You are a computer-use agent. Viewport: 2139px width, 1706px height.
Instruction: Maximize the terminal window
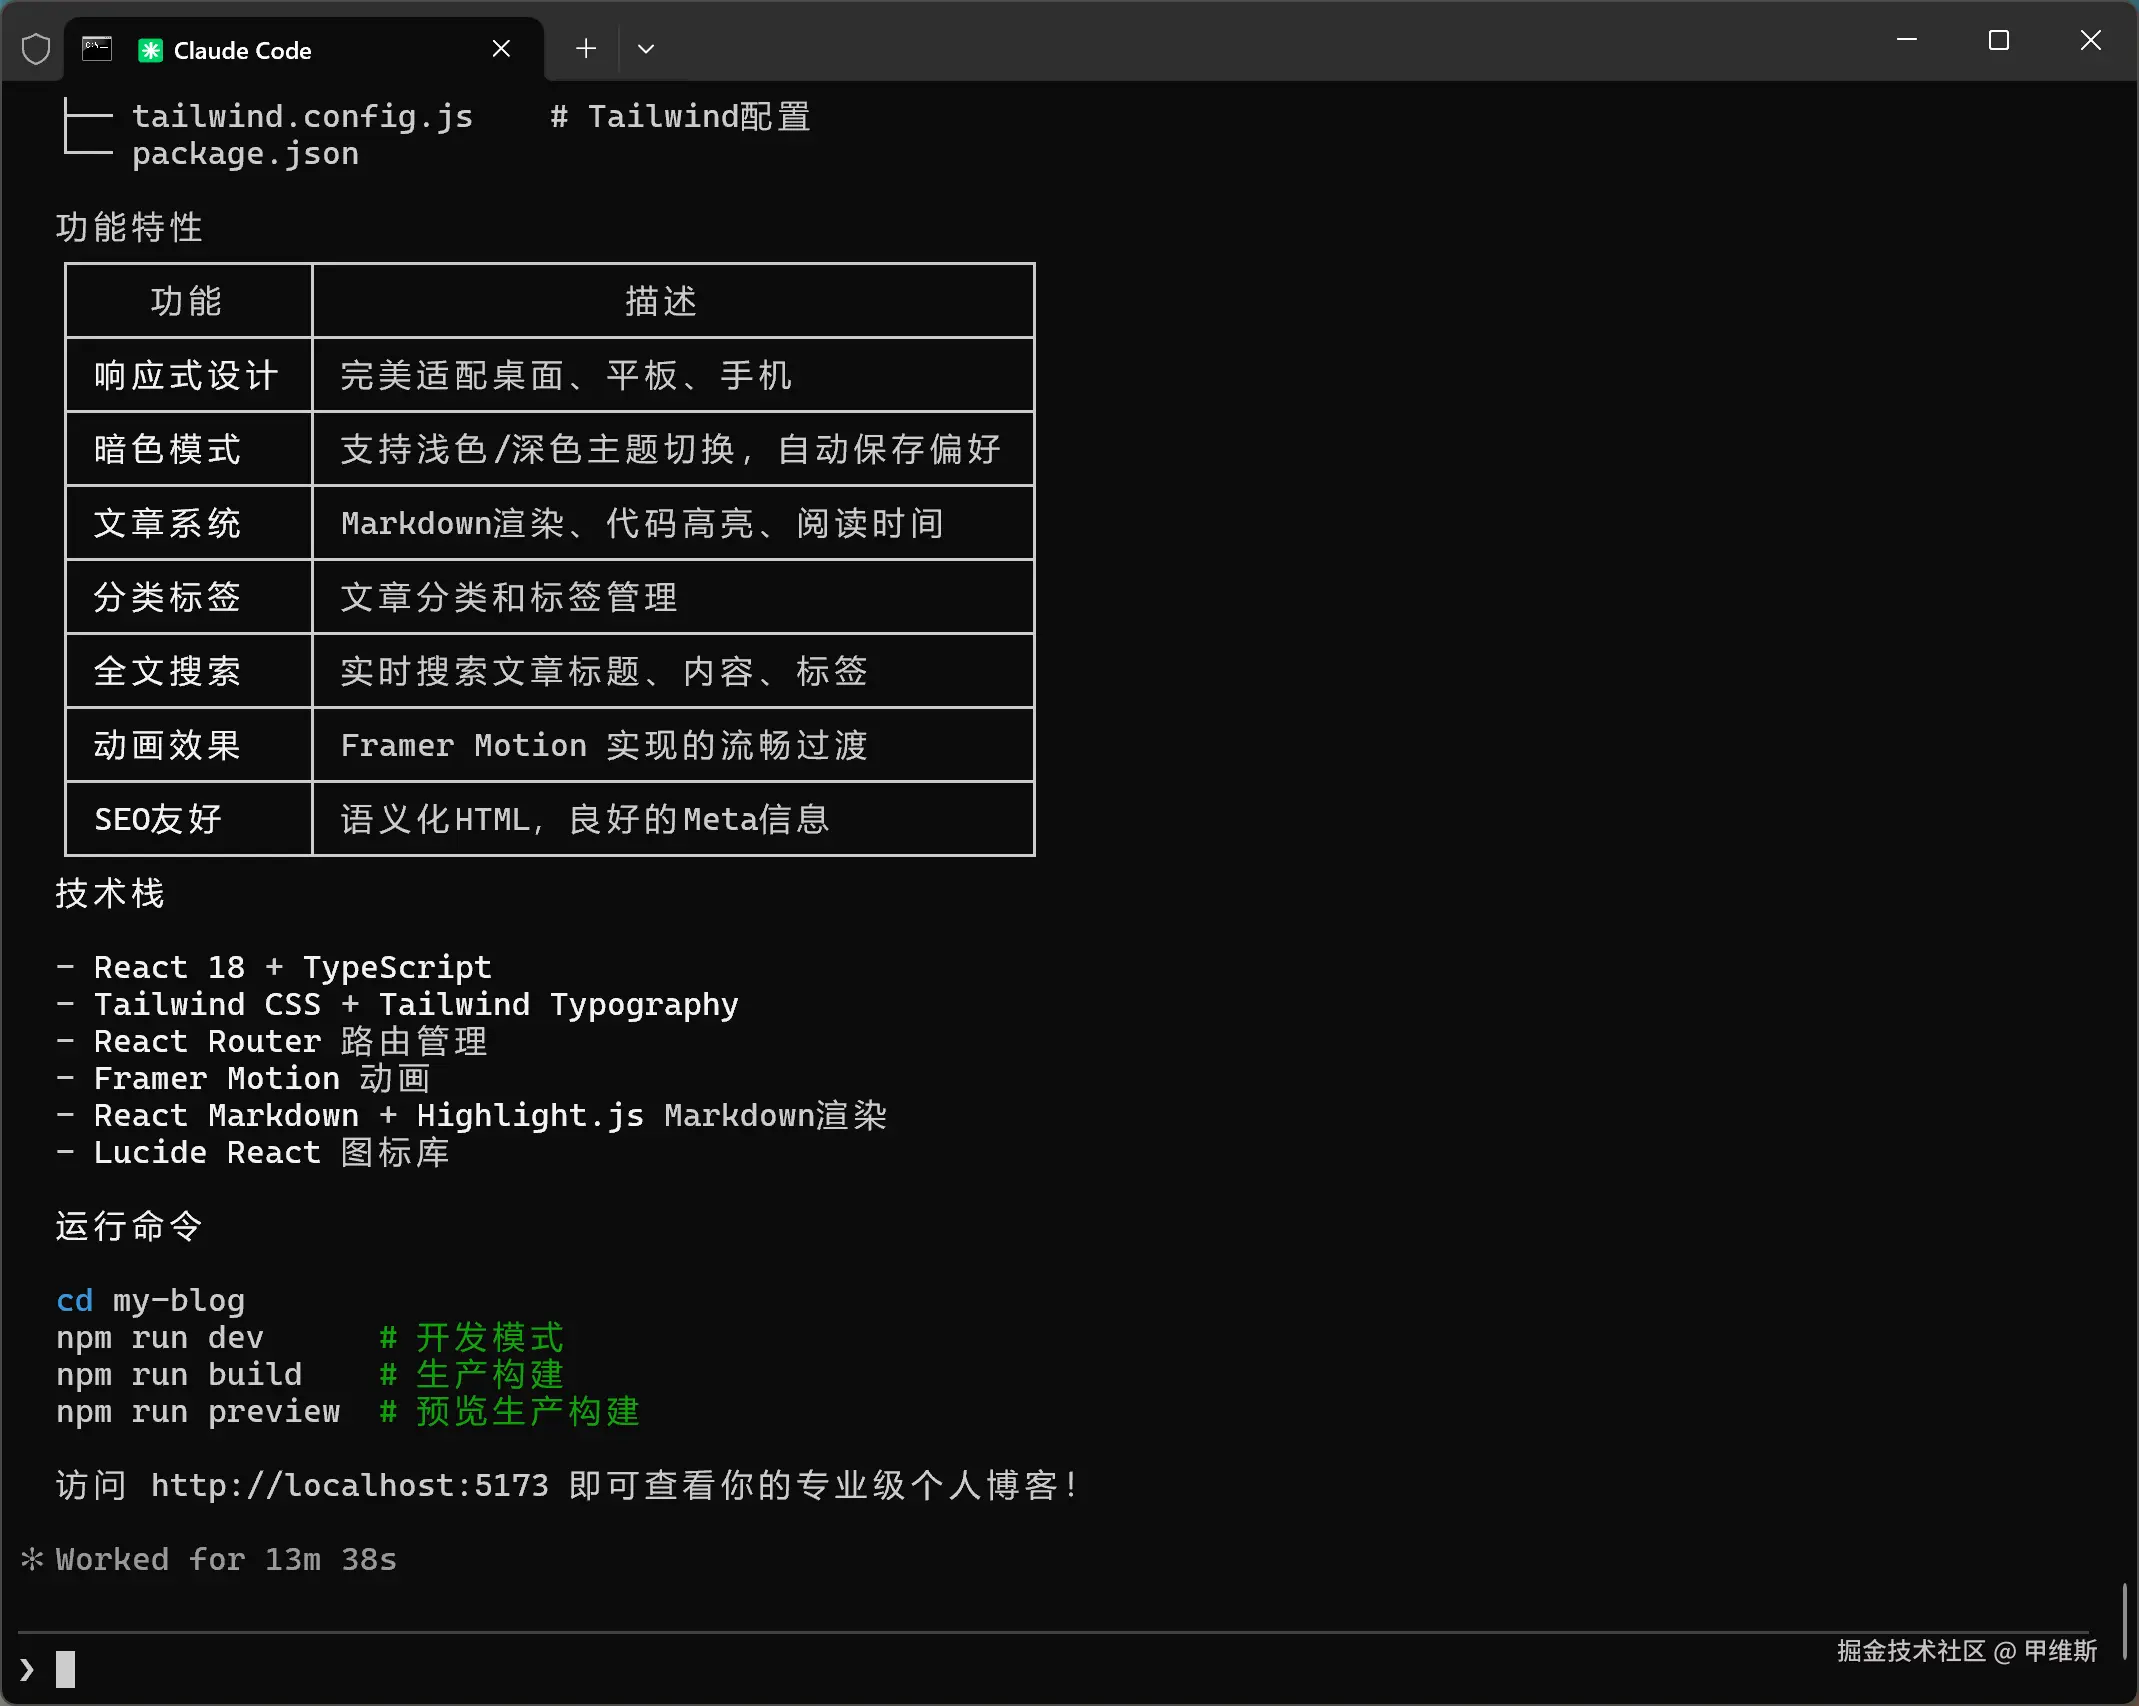click(x=1998, y=40)
